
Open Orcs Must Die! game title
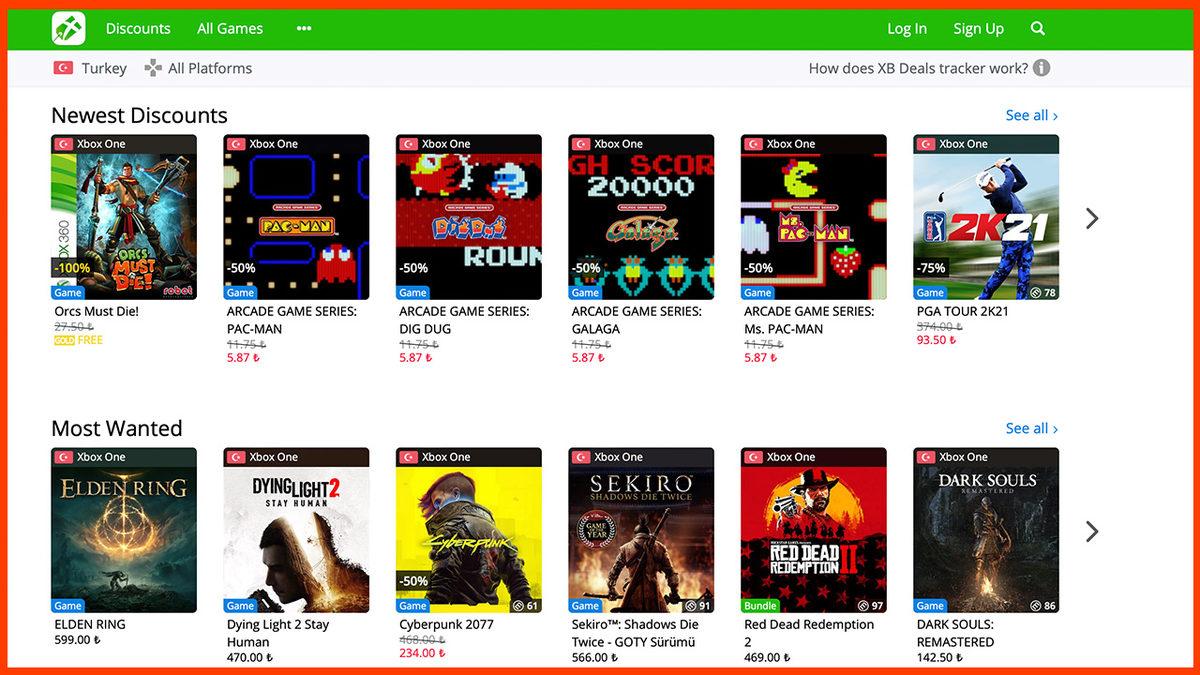coord(97,311)
